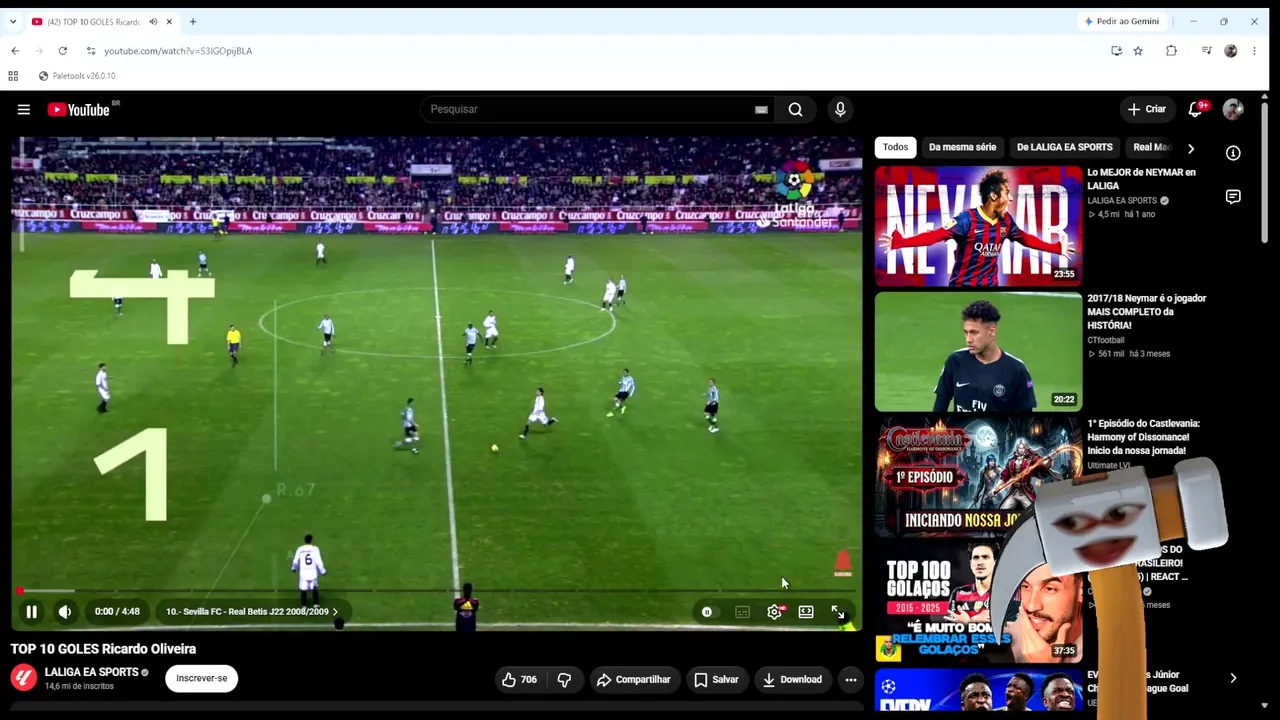The image size is (1280, 720).
Task: Open the comments panel icon in sidebar
Action: click(x=1233, y=197)
